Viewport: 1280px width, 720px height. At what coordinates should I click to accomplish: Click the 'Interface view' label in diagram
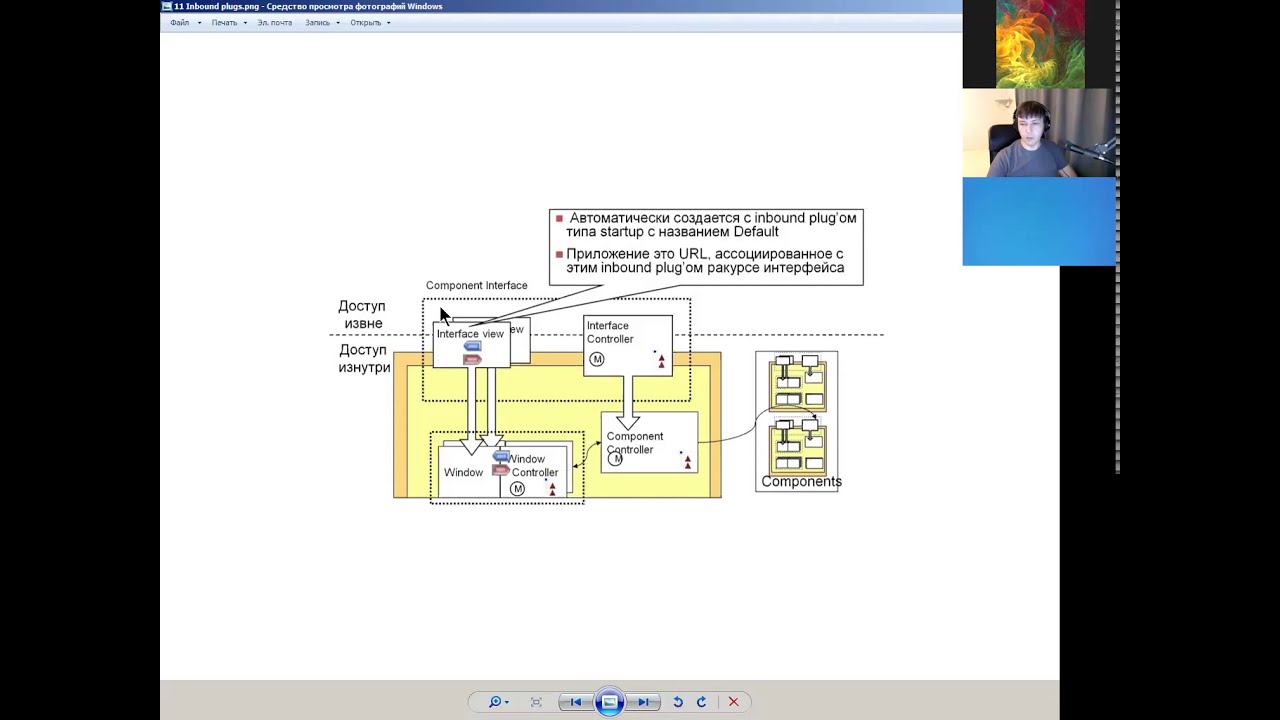[x=470, y=333]
